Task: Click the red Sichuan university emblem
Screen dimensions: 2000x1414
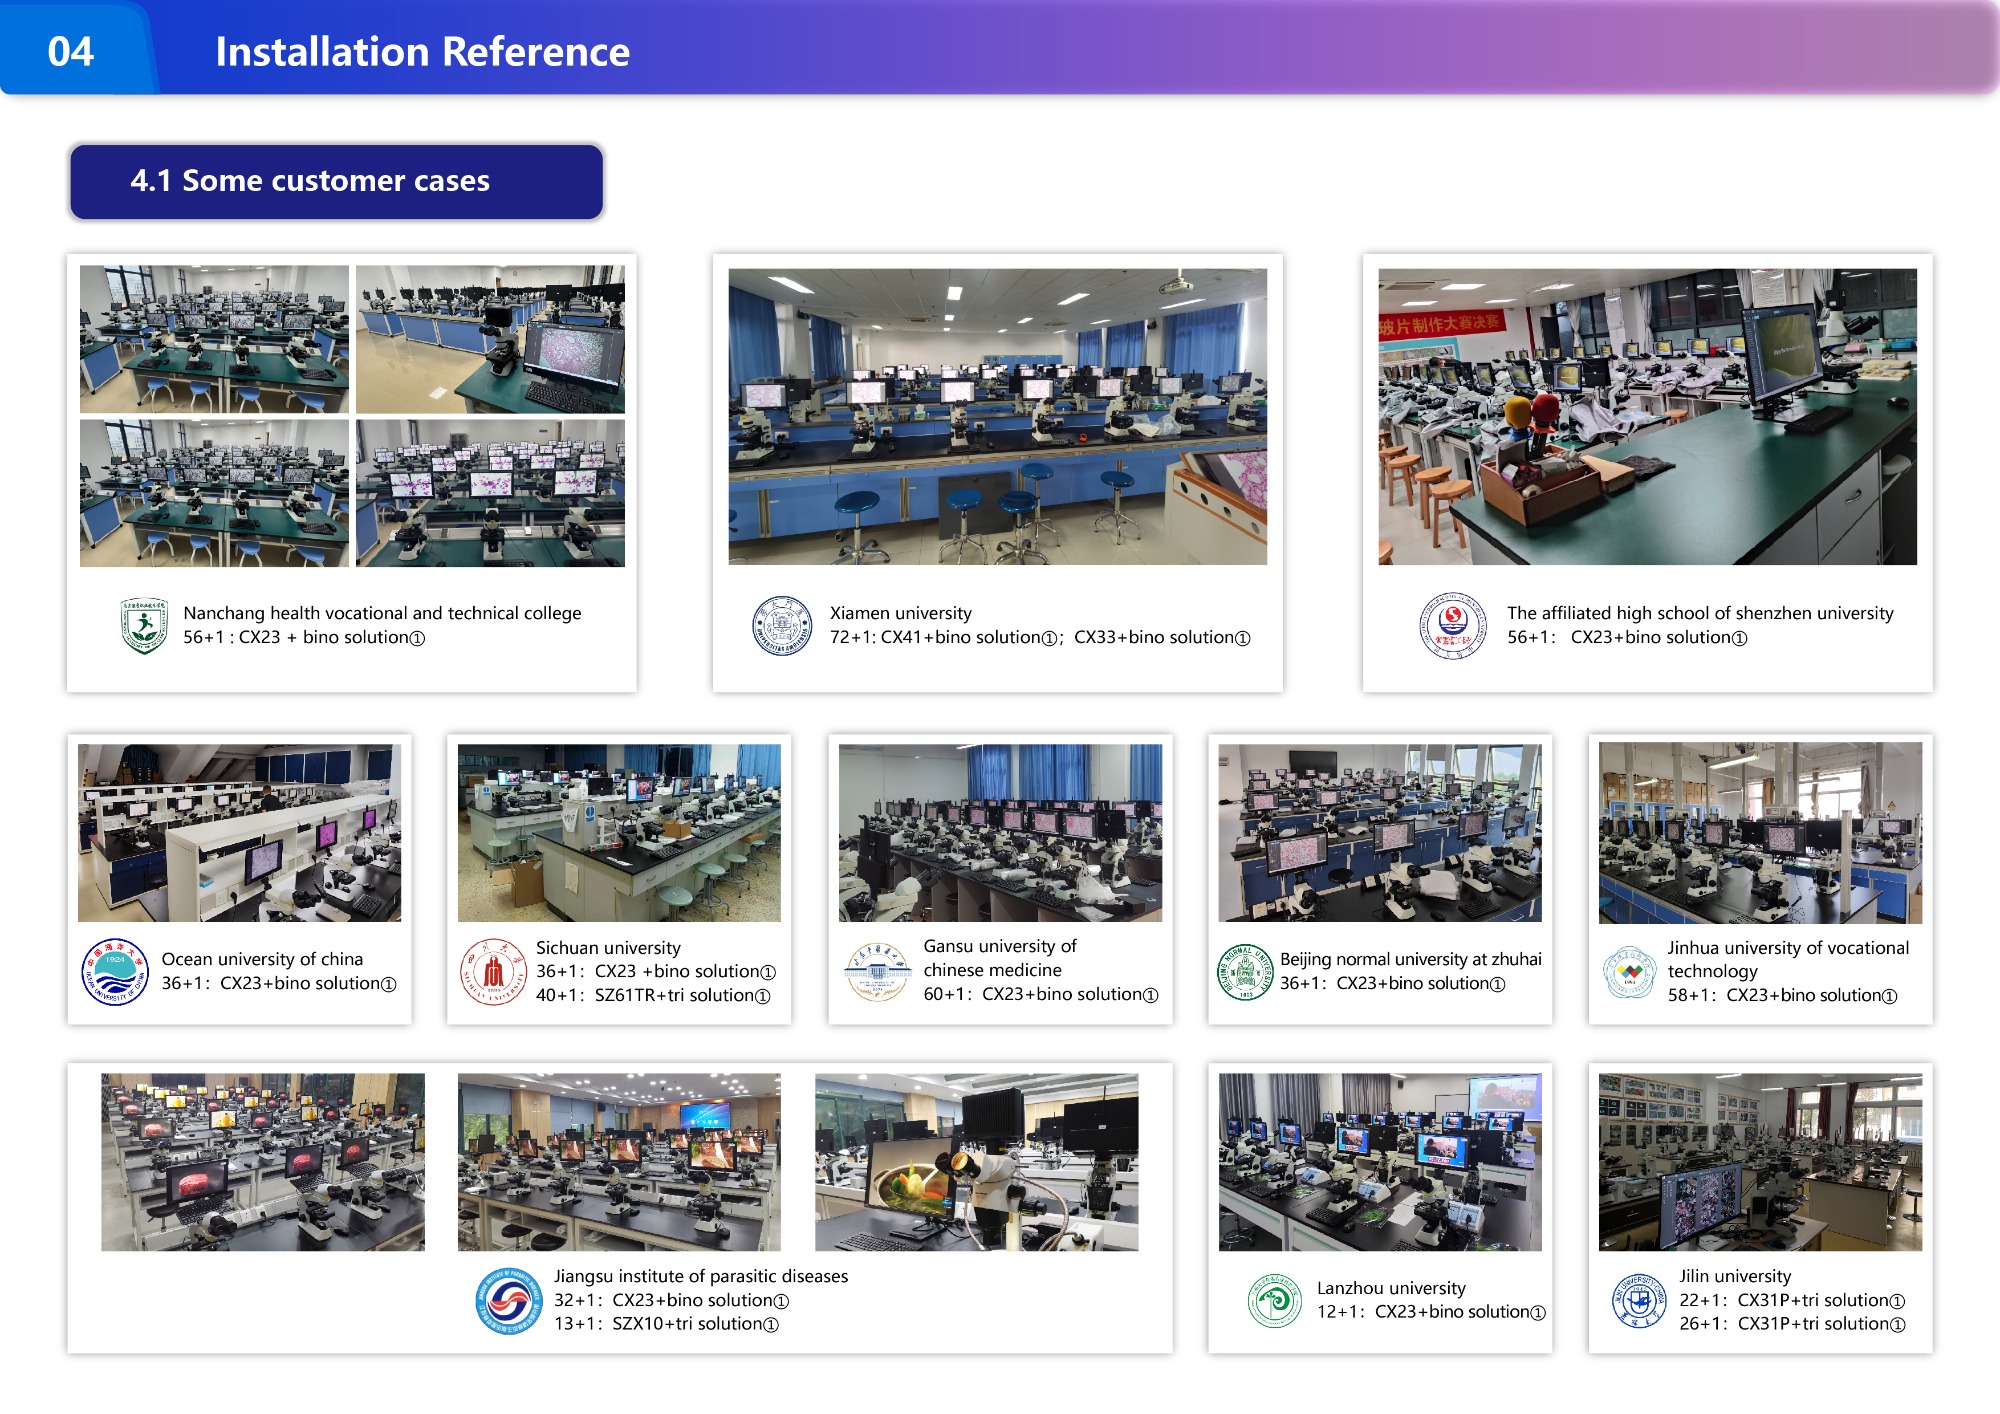Action: 493,972
